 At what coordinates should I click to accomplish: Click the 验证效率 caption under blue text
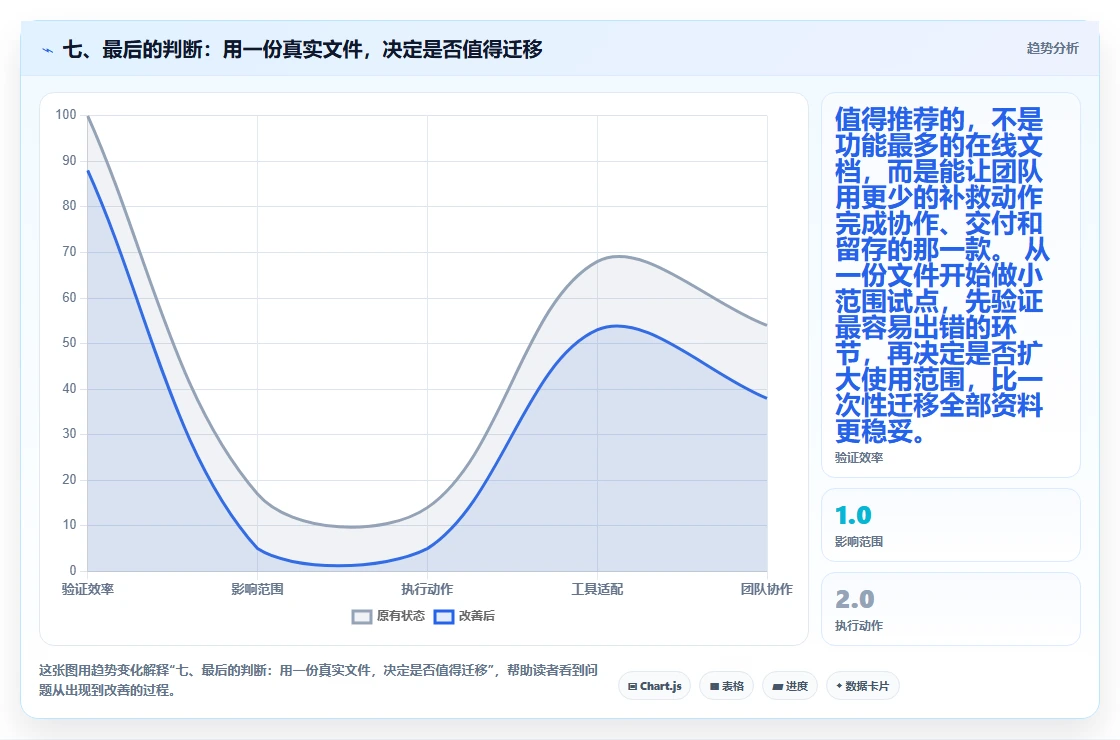pos(859,458)
